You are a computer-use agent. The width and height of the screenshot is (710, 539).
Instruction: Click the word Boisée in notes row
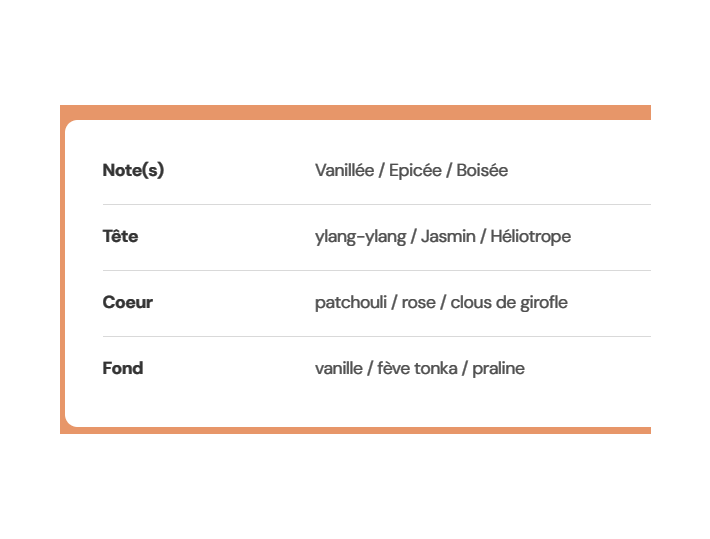click(x=482, y=170)
